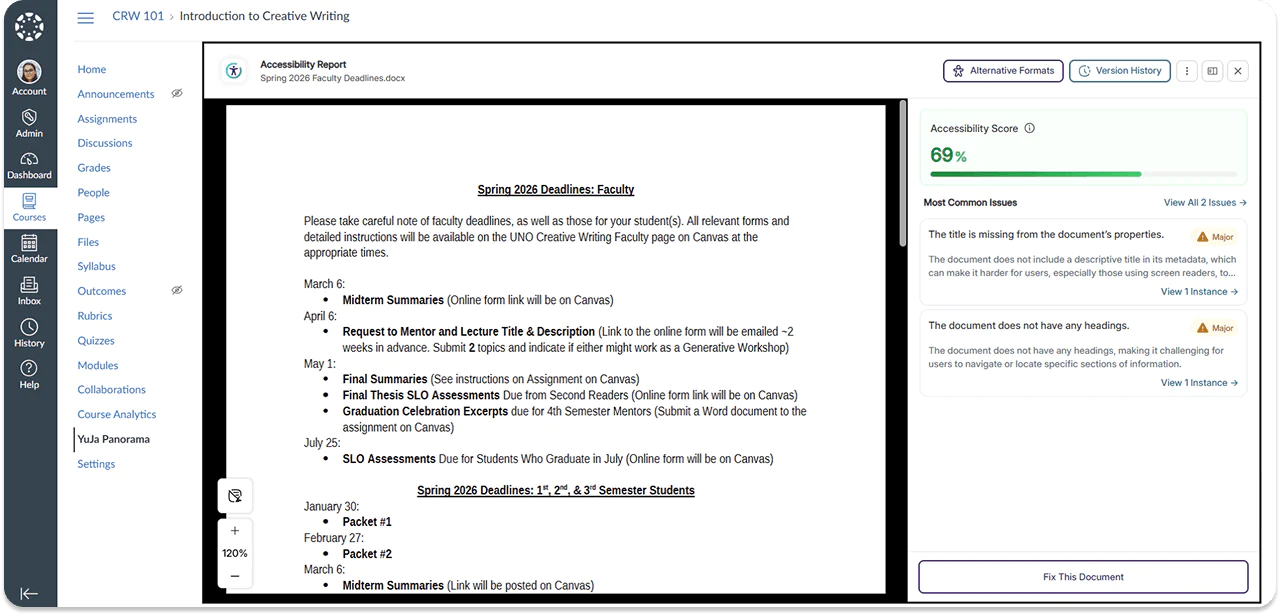
Task: View 1 Instance for no headings issue
Action: [1199, 383]
